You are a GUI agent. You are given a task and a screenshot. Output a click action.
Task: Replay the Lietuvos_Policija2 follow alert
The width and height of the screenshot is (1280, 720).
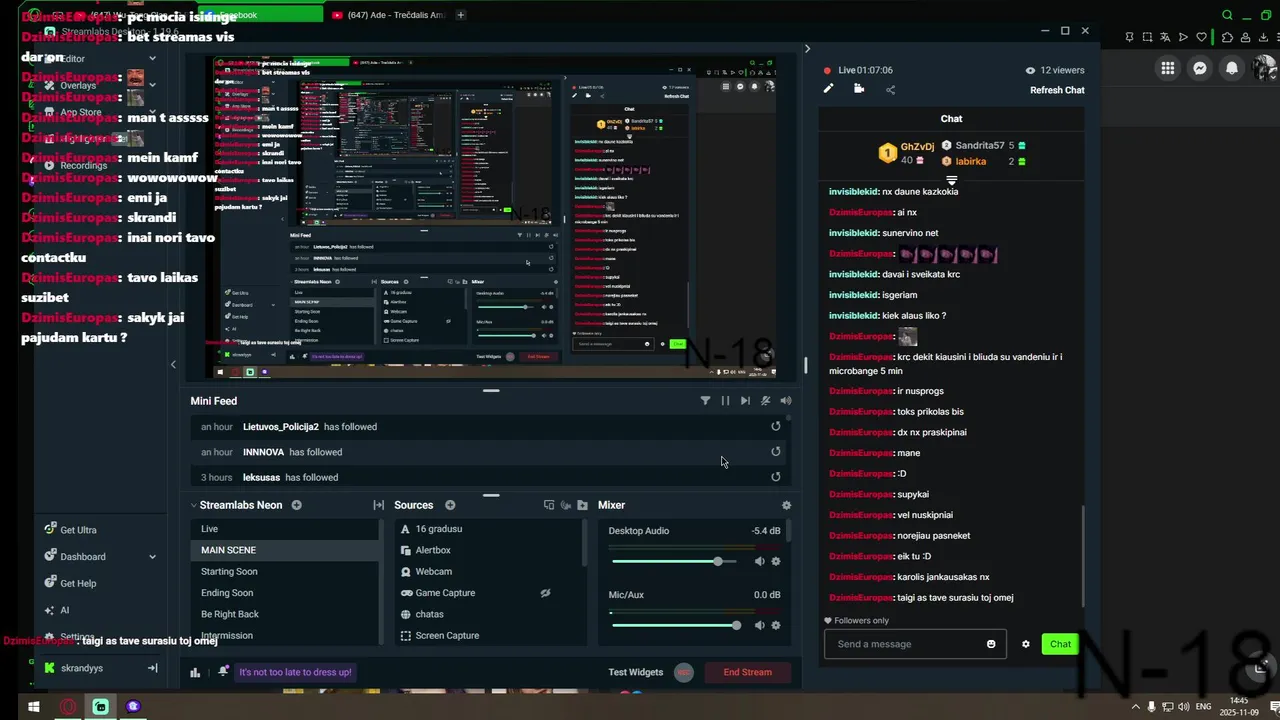pyautogui.click(x=775, y=426)
